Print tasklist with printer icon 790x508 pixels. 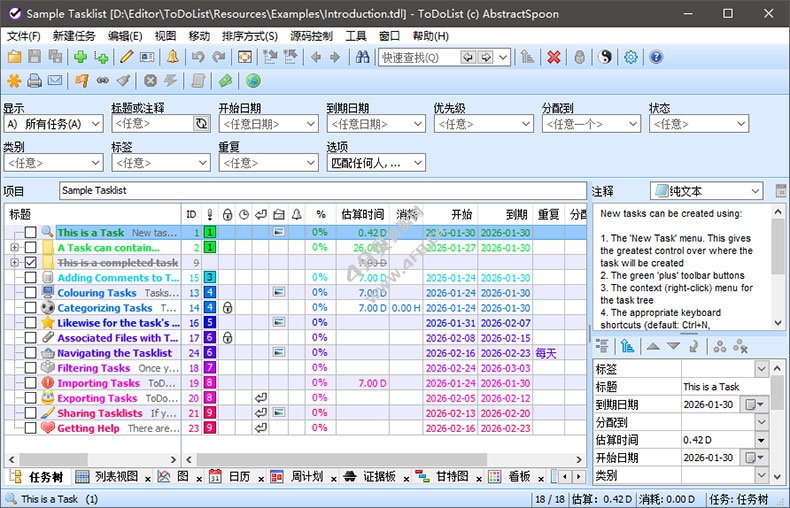pyautogui.click(x=35, y=81)
